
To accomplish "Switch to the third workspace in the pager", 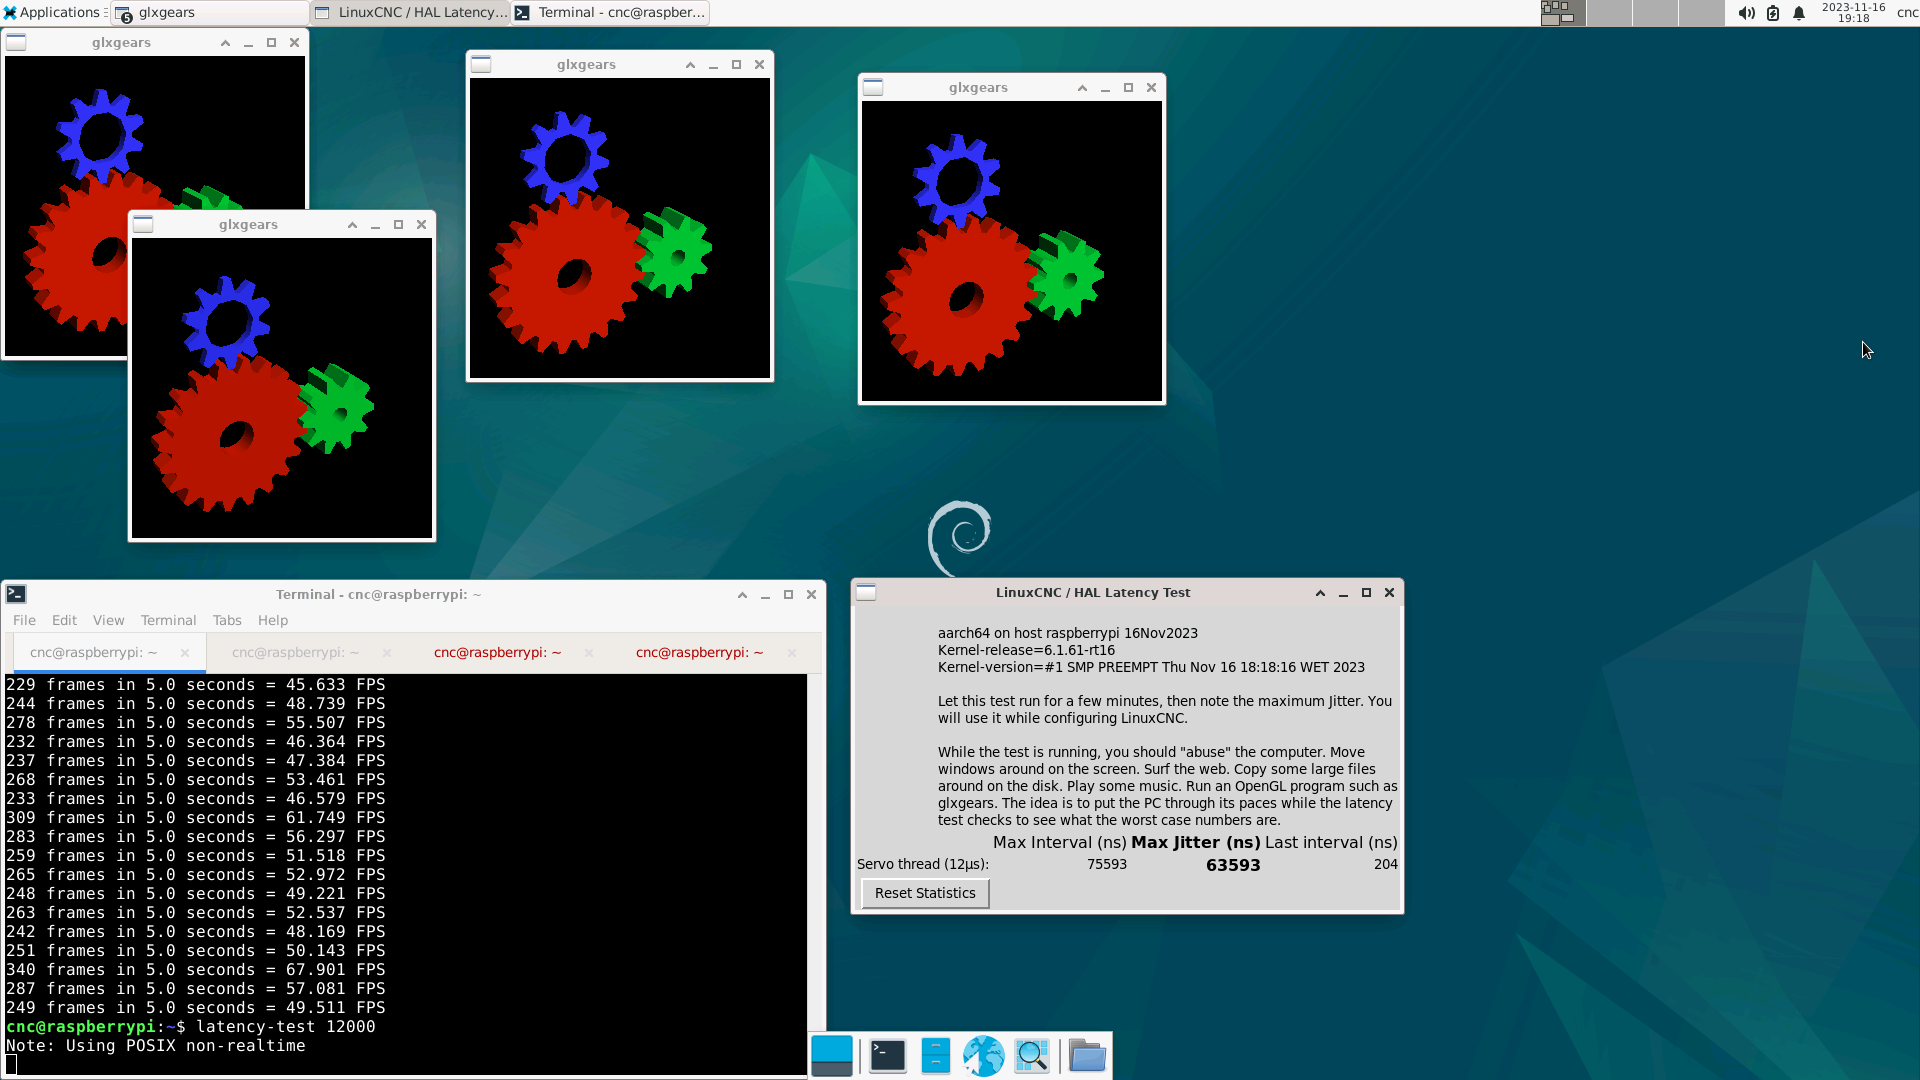I will (1655, 13).
